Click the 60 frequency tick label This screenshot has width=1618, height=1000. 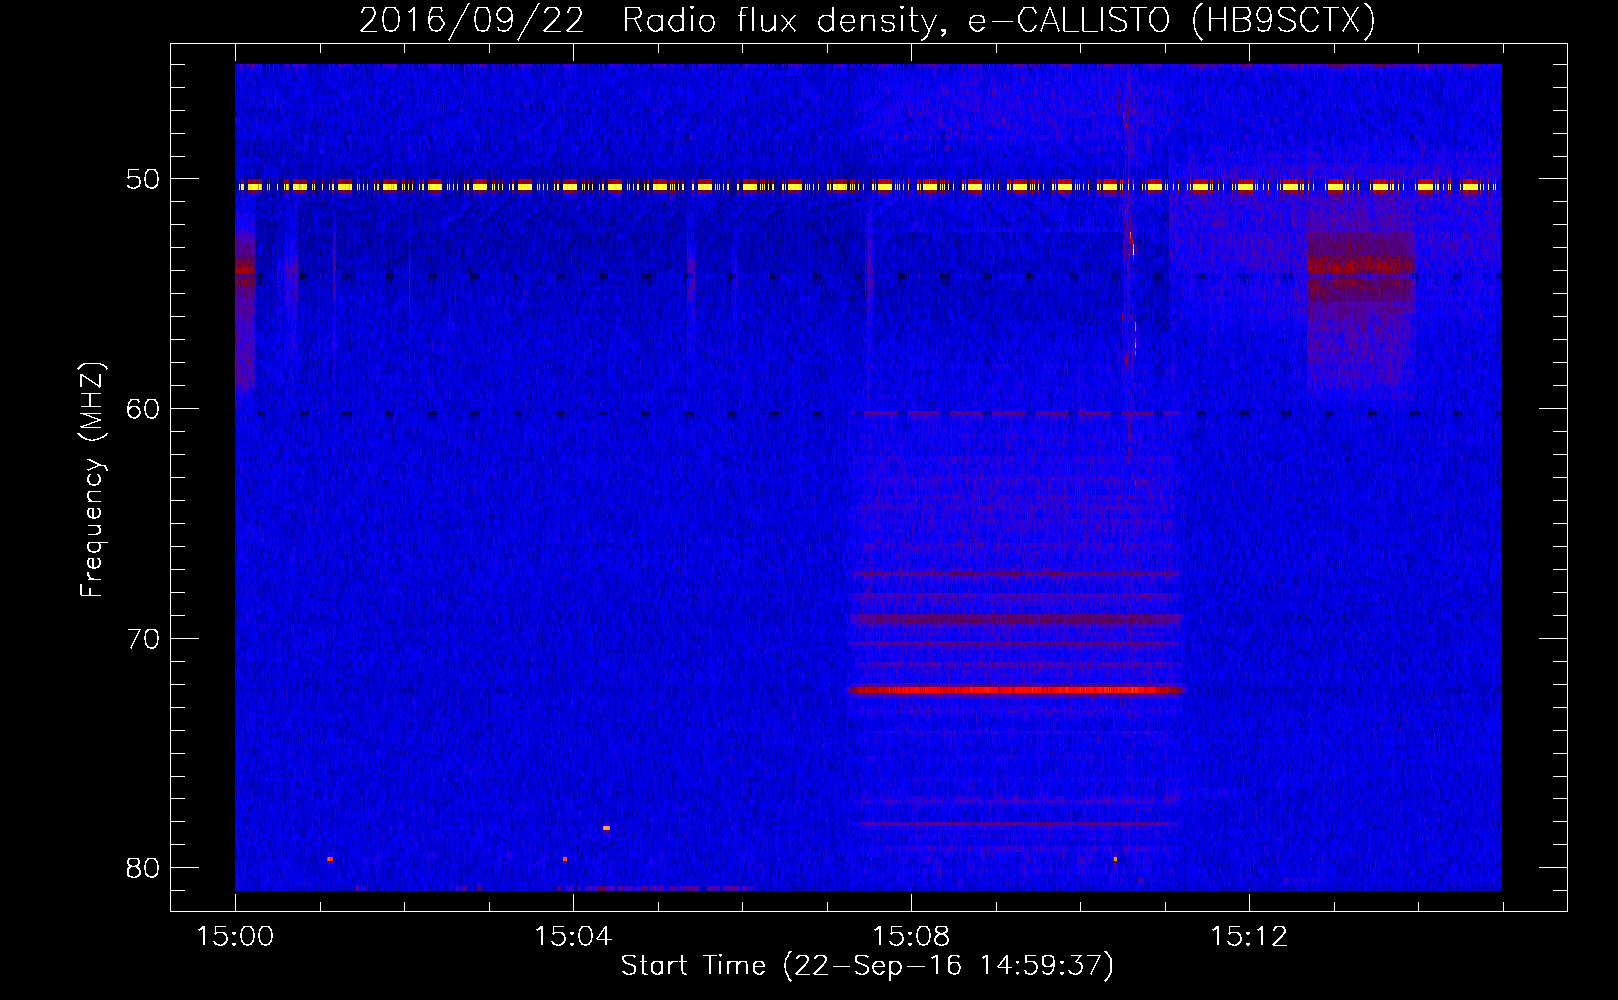tap(143, 409)
